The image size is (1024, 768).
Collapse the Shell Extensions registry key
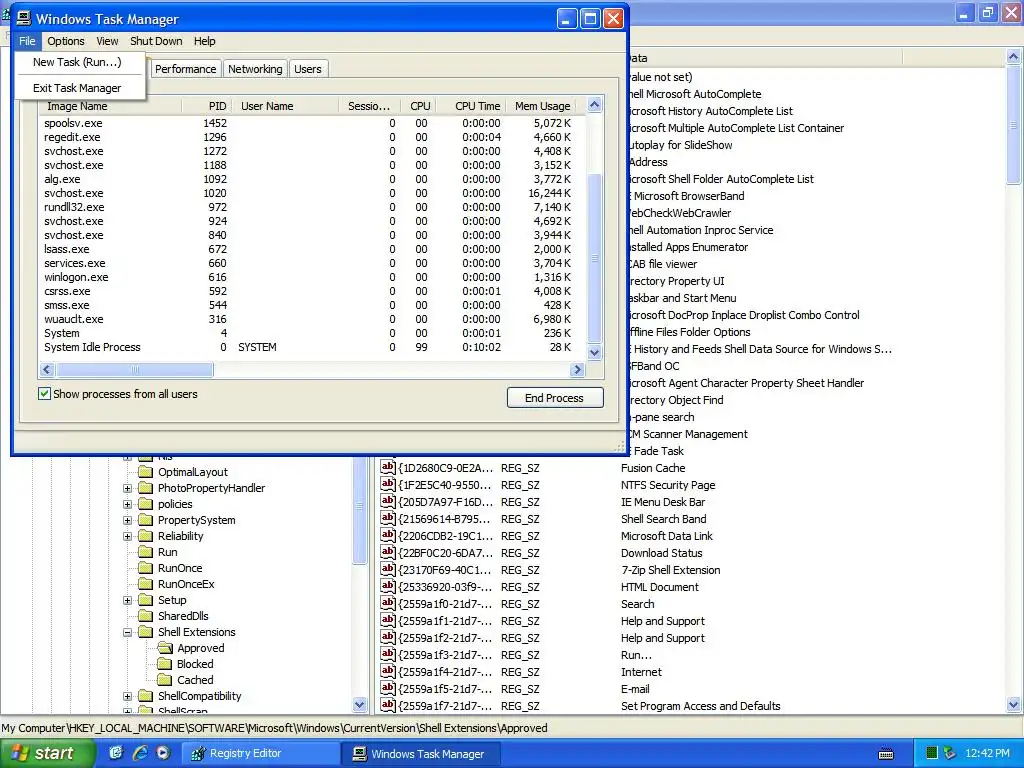click(x=128, y=632)
